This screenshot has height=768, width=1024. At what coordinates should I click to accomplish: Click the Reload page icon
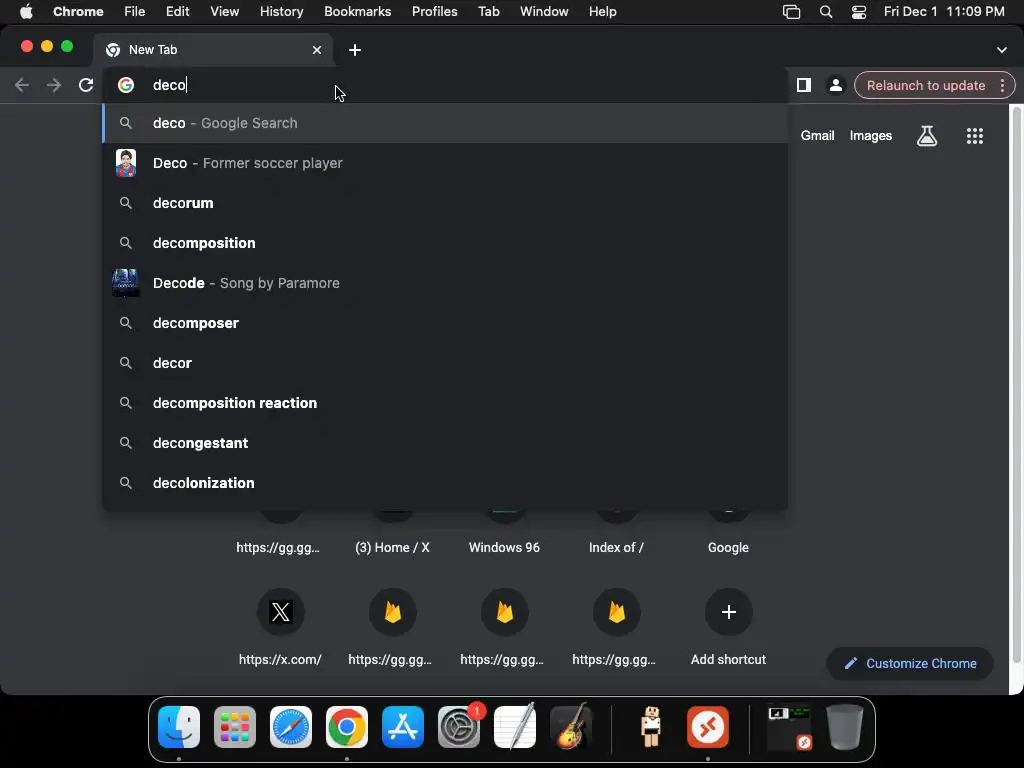tap(86, 85)
